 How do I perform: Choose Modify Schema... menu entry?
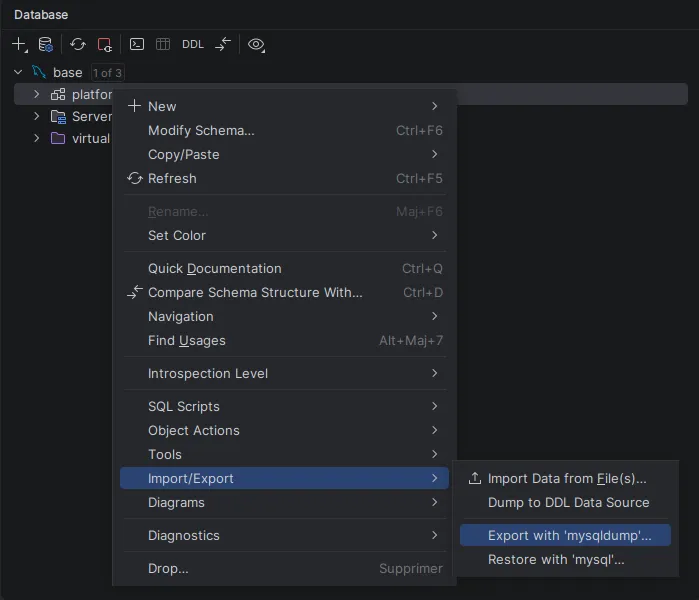[x=284, y=130]
